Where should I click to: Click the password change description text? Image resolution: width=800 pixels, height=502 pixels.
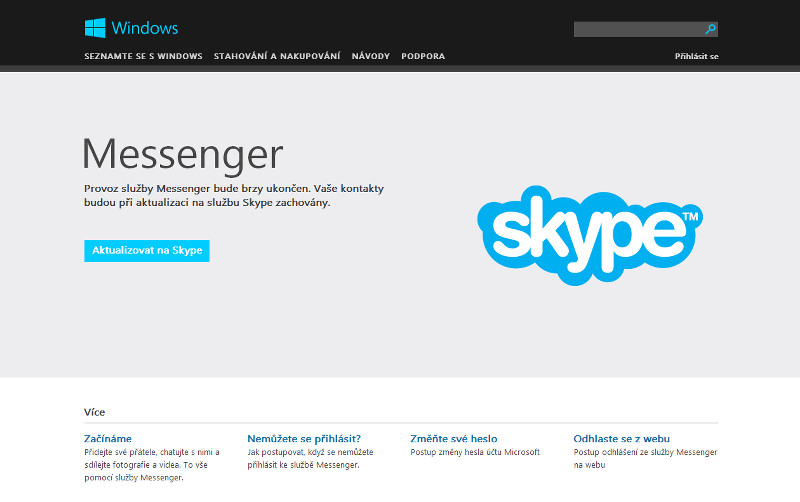(475, 452)
